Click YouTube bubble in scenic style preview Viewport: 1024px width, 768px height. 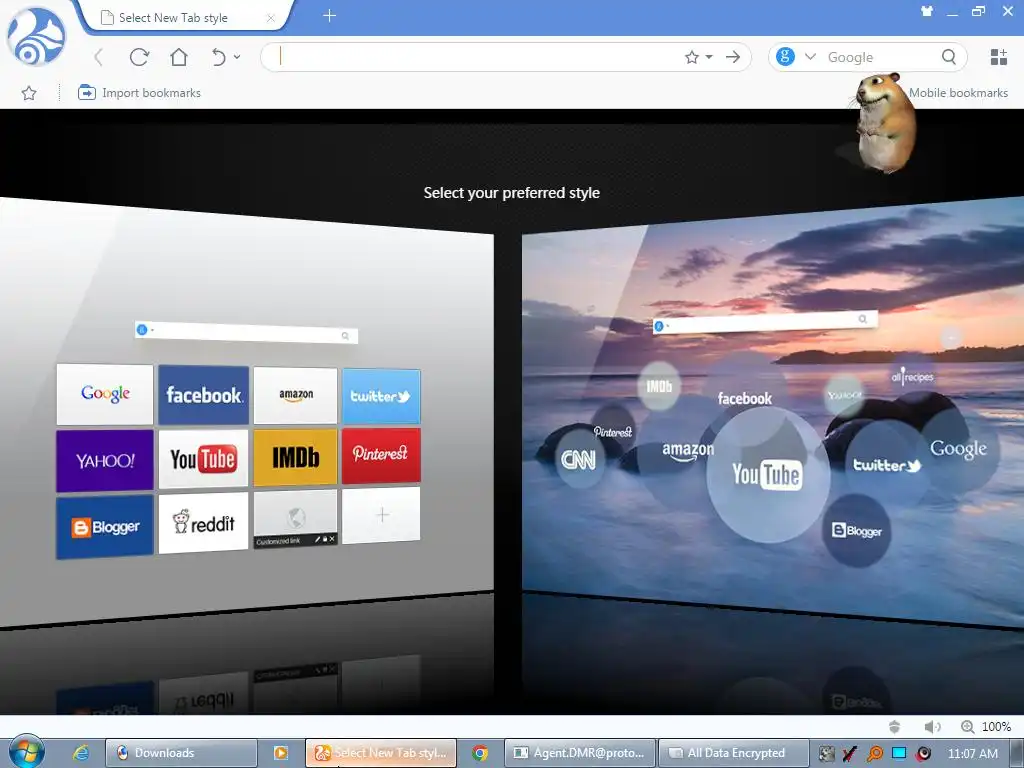pyautogui.click(x=768, y=475)
